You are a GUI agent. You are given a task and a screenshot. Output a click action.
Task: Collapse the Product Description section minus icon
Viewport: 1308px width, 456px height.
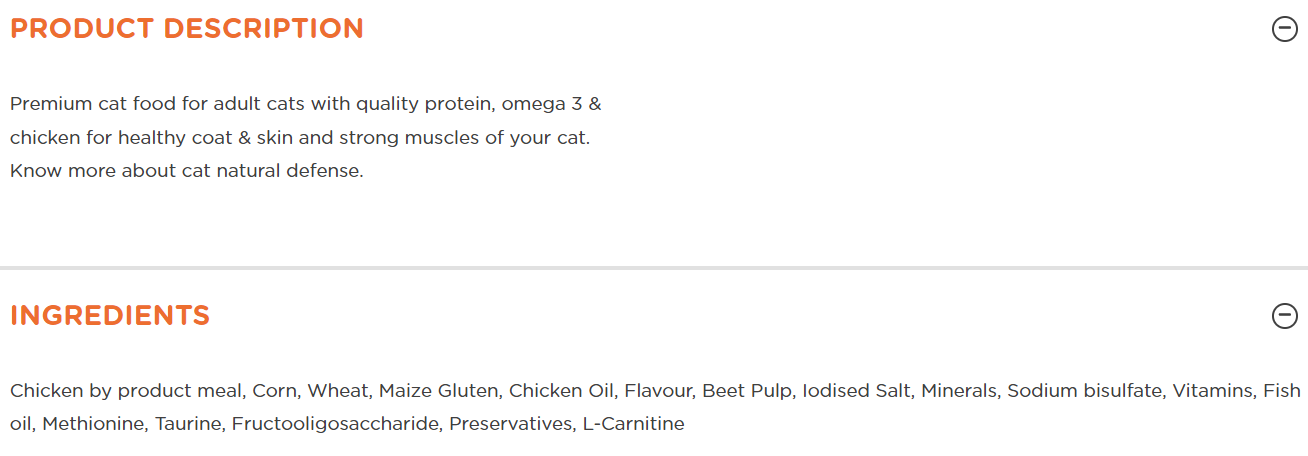(x=1284, y=29)
